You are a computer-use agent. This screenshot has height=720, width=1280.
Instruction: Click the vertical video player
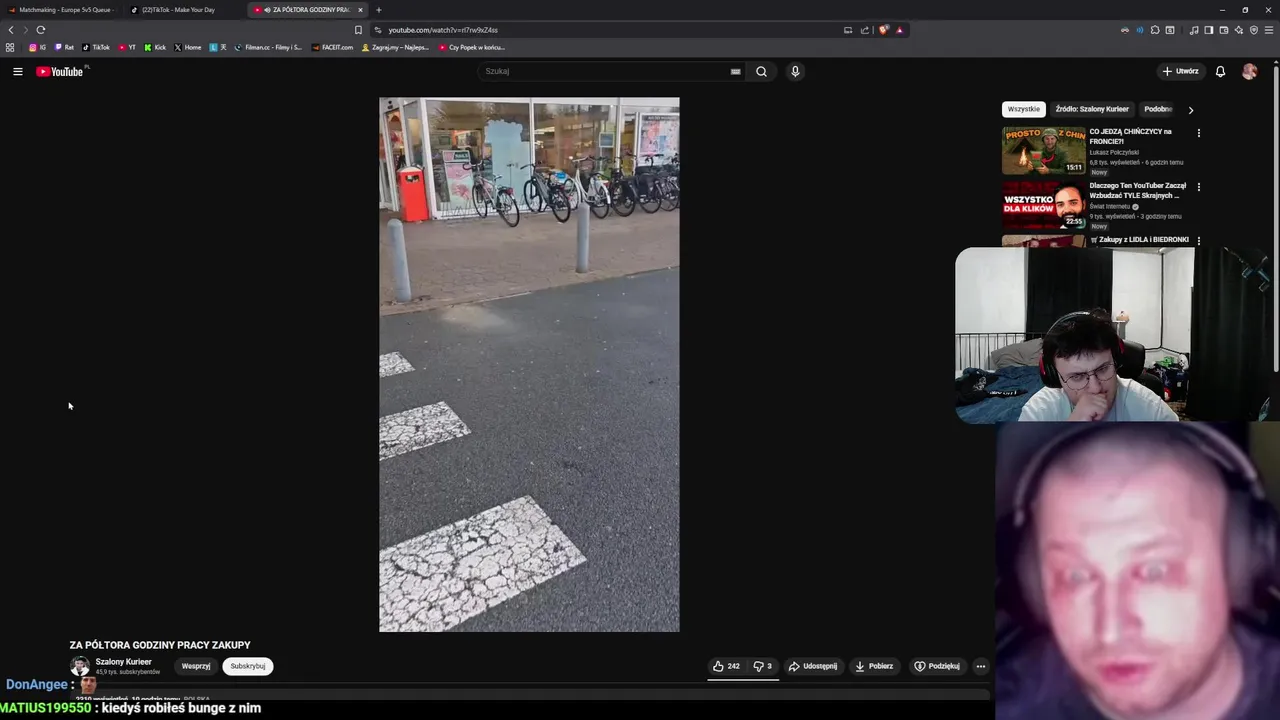[x=529, y=364]
